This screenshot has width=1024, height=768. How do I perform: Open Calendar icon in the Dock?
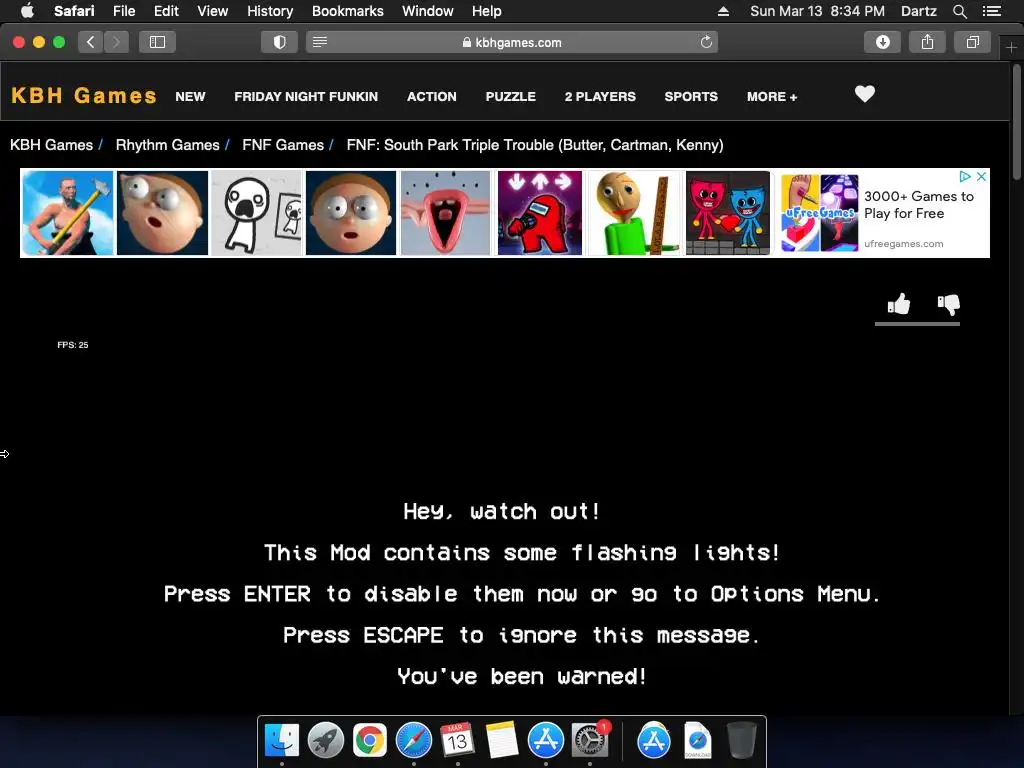(457, 740)
